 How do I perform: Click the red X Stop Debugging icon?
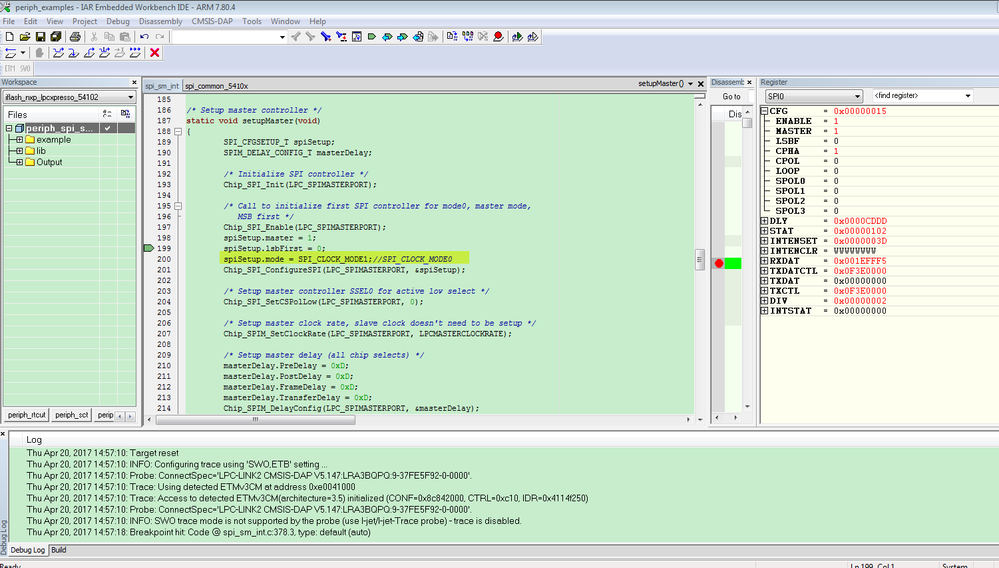coord(154,53)
